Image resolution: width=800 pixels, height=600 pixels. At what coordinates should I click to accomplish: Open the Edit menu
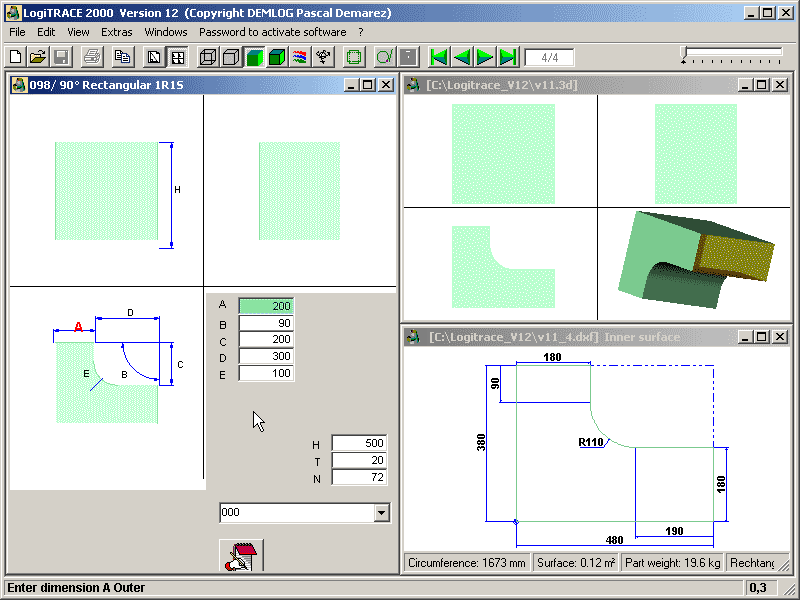coord(46,32)
